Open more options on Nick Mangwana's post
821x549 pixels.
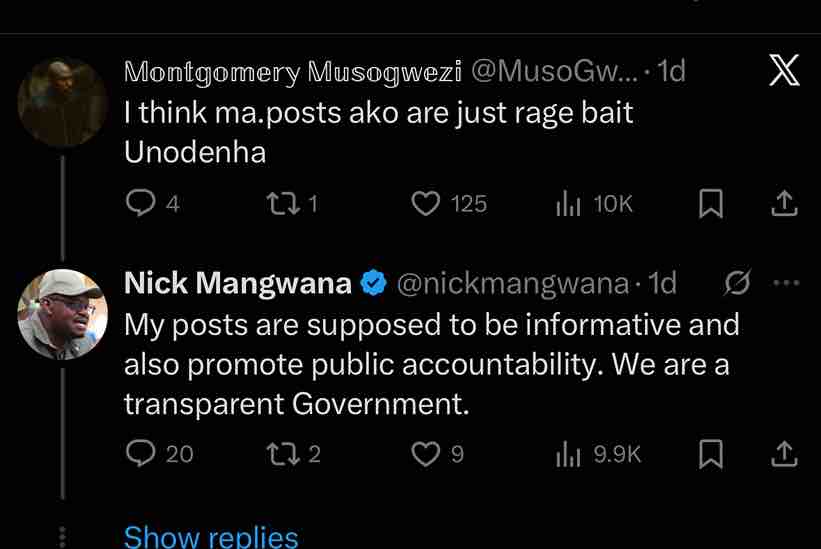(787, 283)
